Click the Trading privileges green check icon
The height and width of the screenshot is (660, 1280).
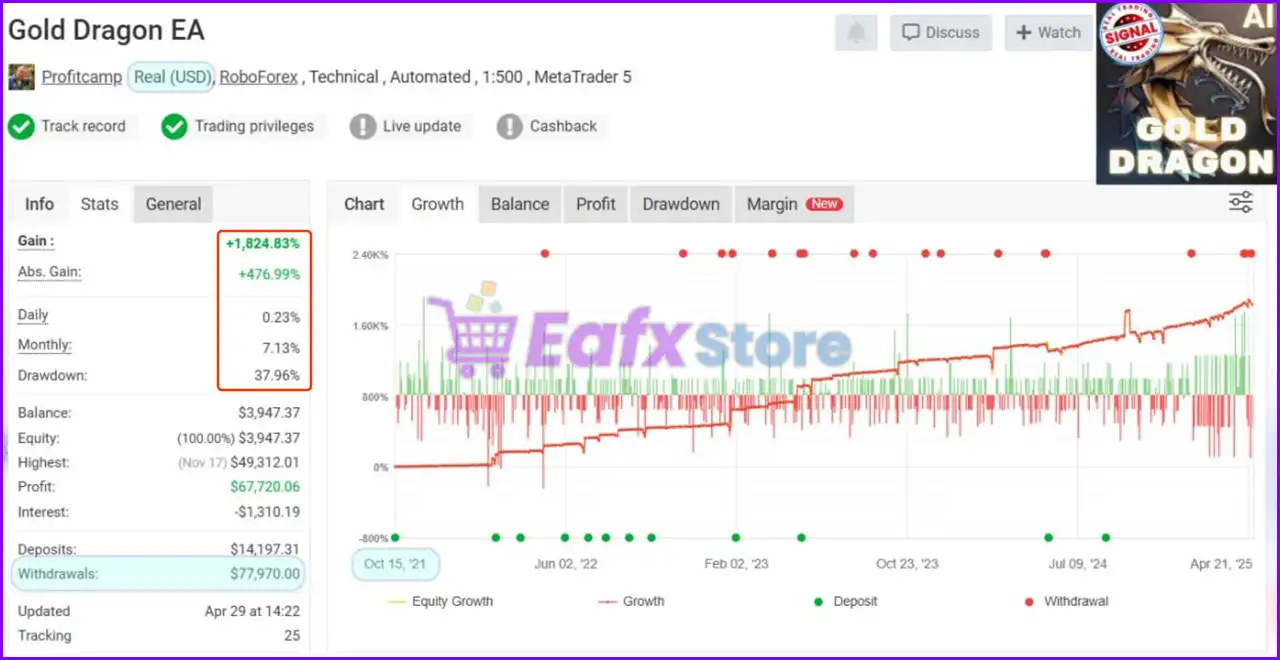click(x=175, y=127)
